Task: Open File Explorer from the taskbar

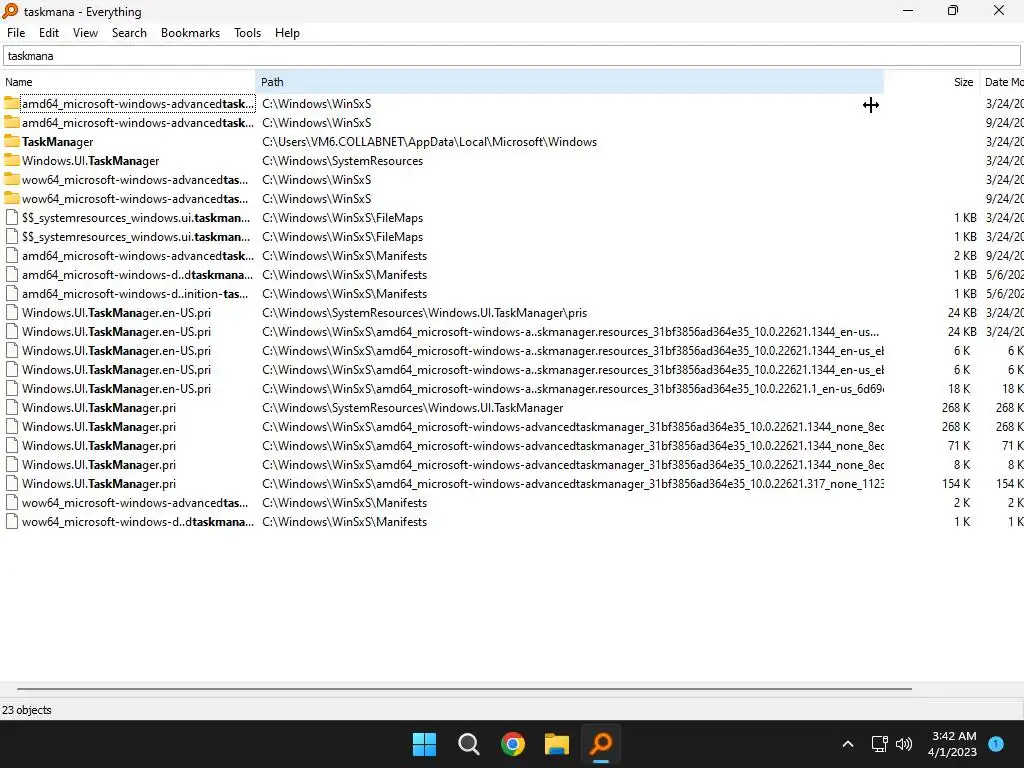Action: (x=557, y=744)
